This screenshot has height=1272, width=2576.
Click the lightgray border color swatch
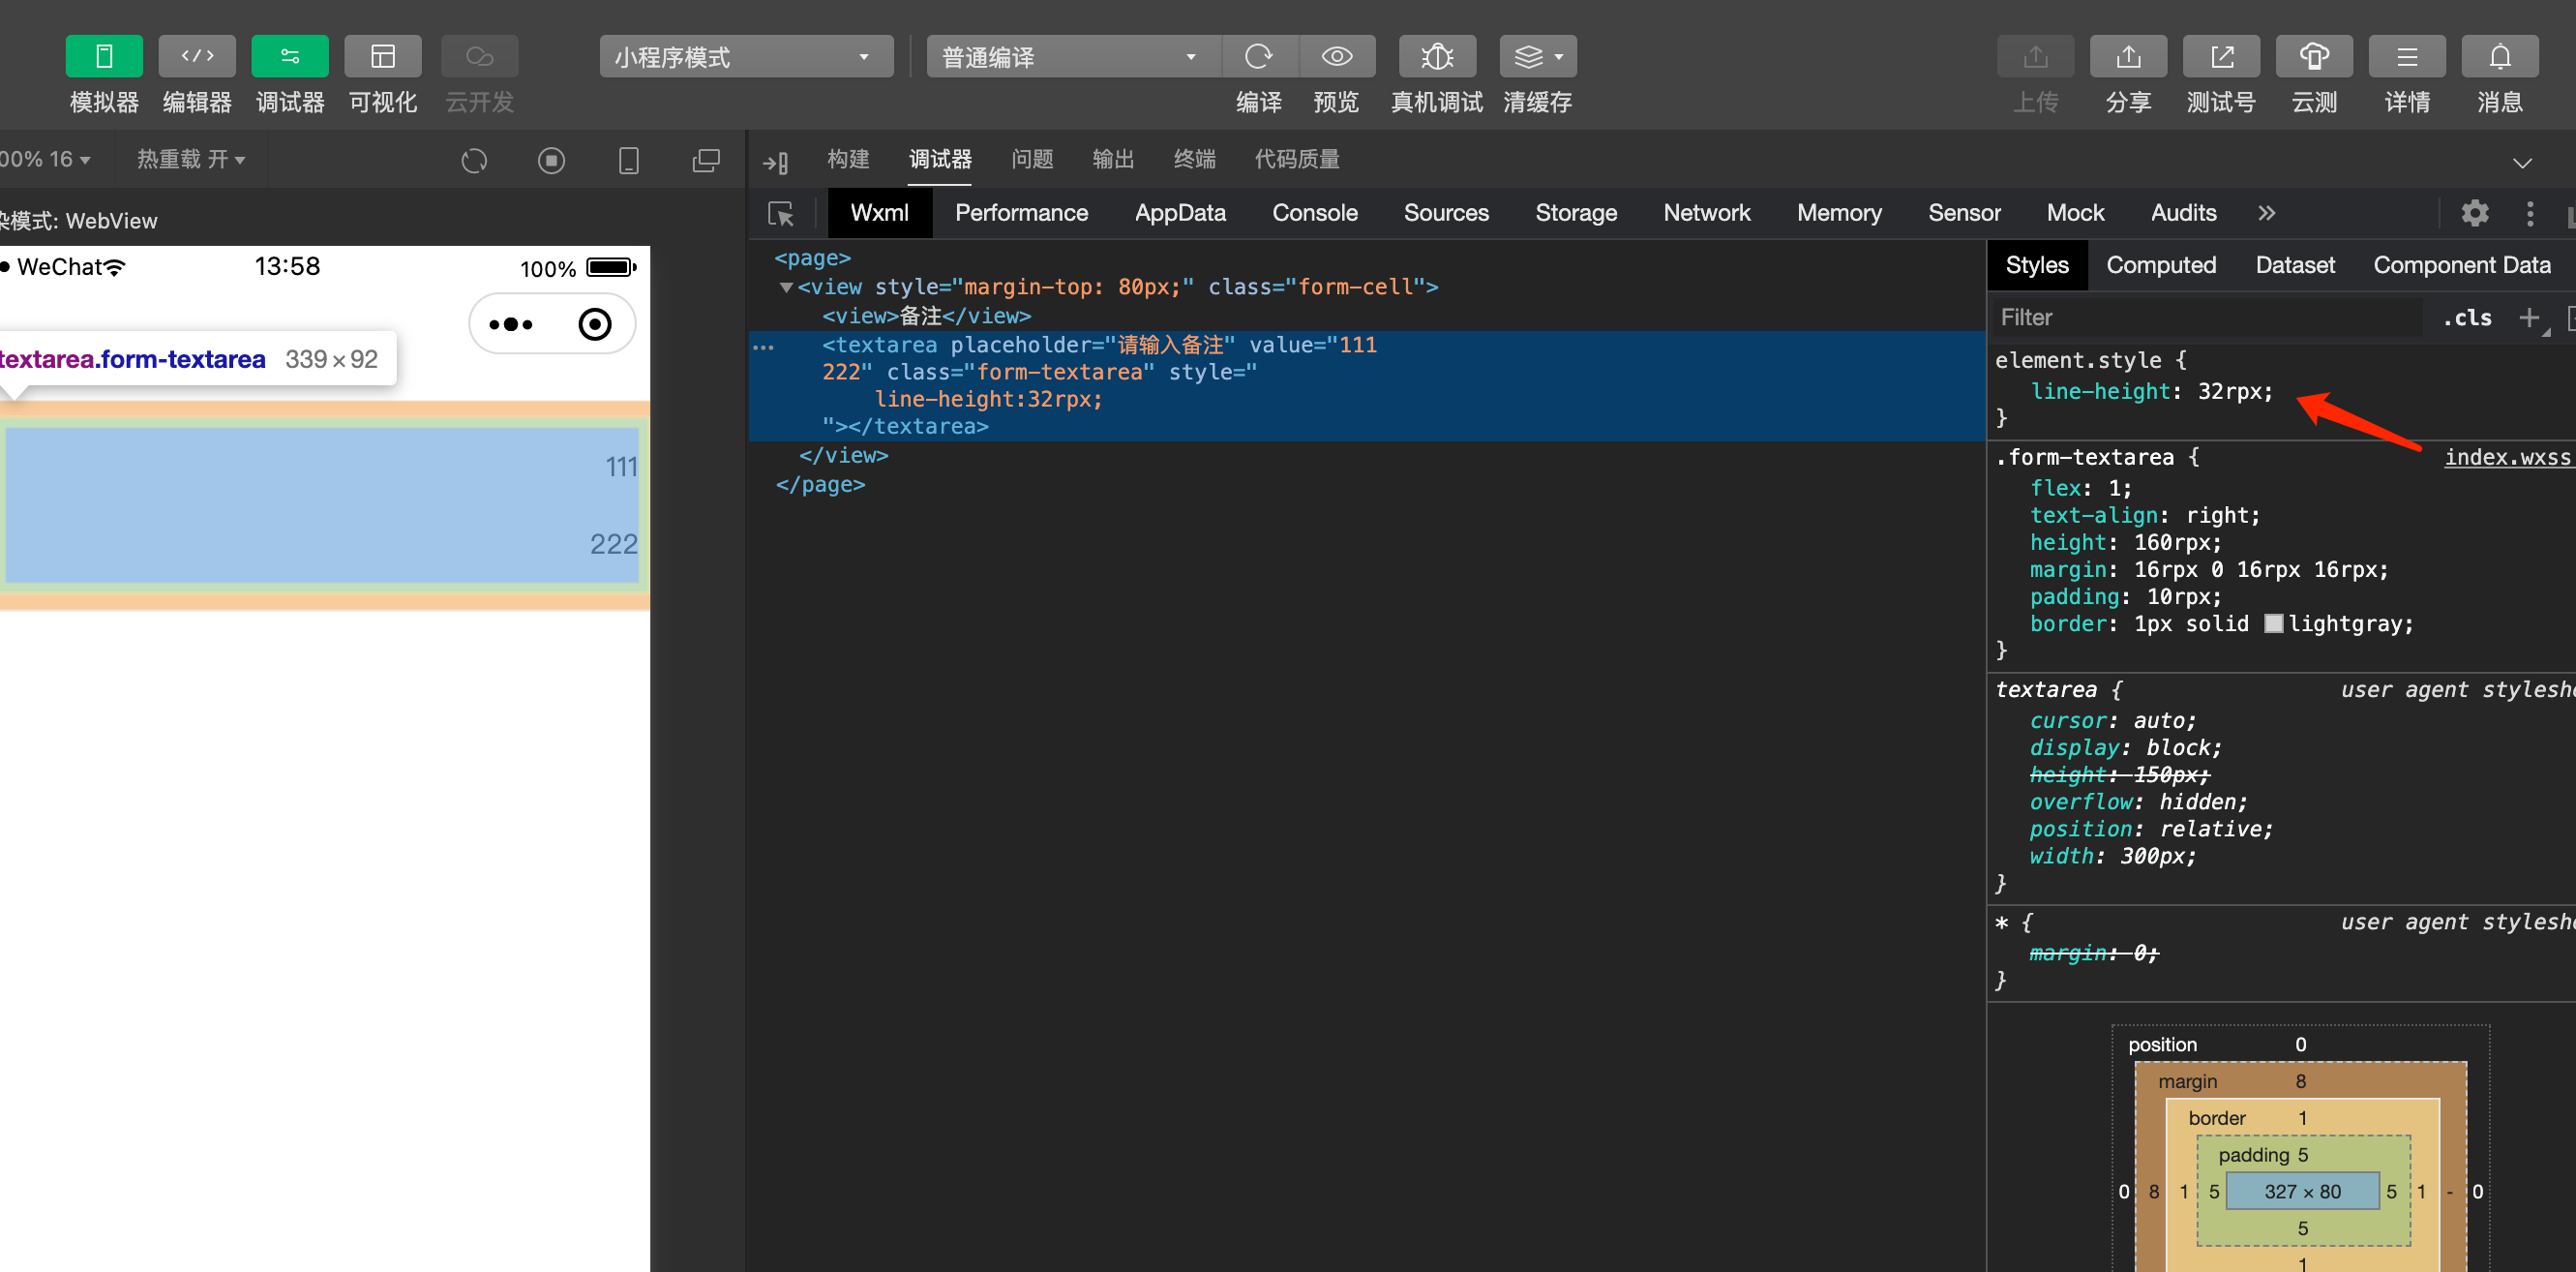pos(2273,623)
